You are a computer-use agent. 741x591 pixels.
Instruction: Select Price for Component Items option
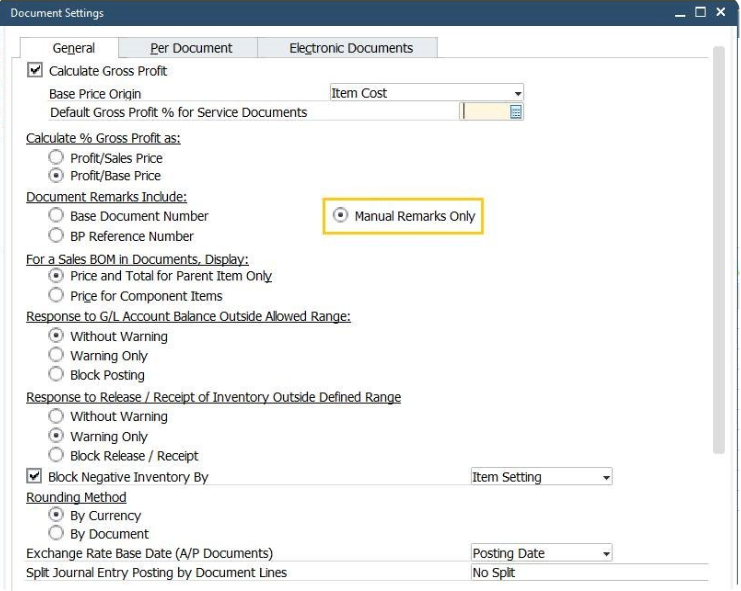point(56,296)
